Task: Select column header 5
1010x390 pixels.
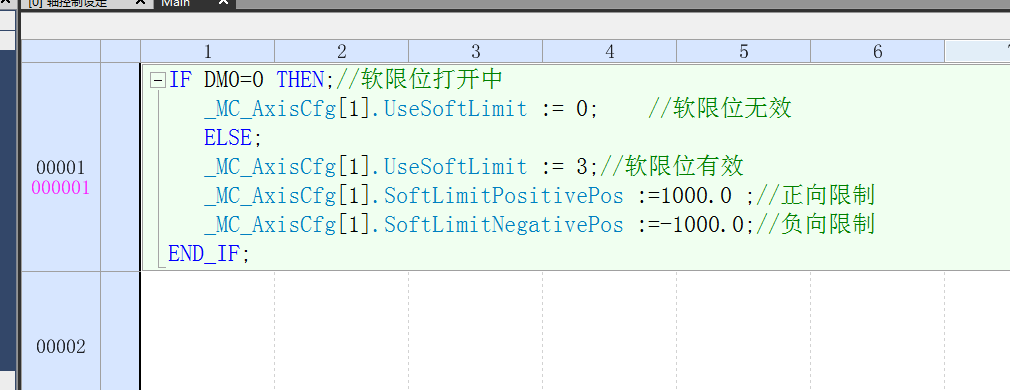Action: click(x=743, y=52)
